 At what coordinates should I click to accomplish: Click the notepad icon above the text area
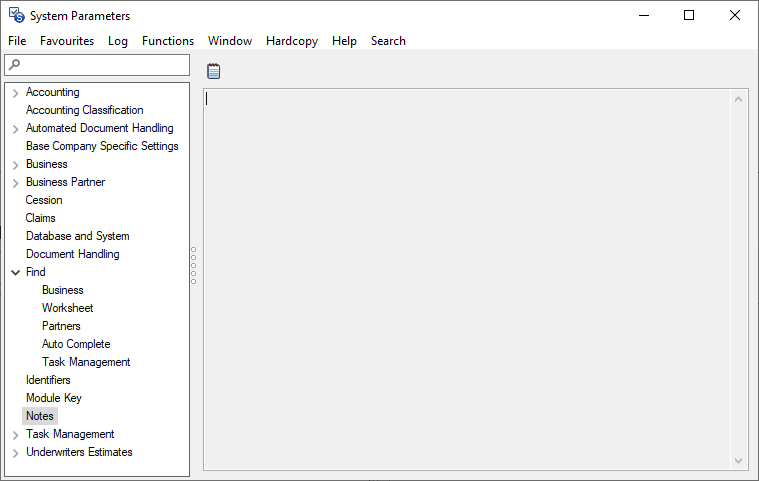(x=213, y=71)
